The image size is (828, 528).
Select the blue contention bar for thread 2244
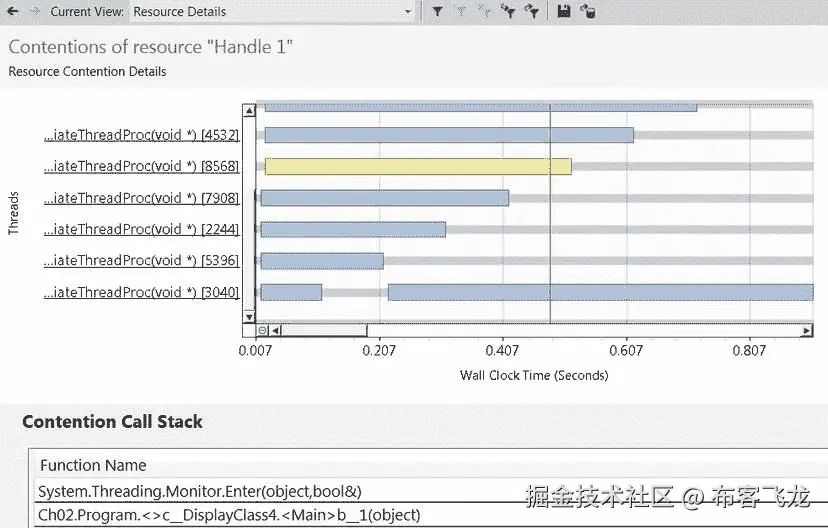[x=353, y=230]
